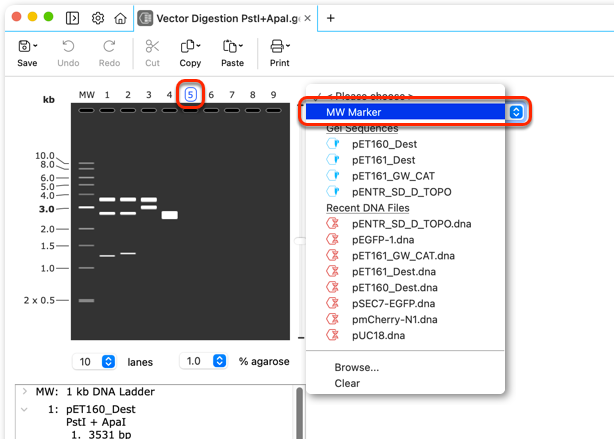This screenshot has height=439, width=614.
Task: Select lane 2 header
Action: click(128, 95)
